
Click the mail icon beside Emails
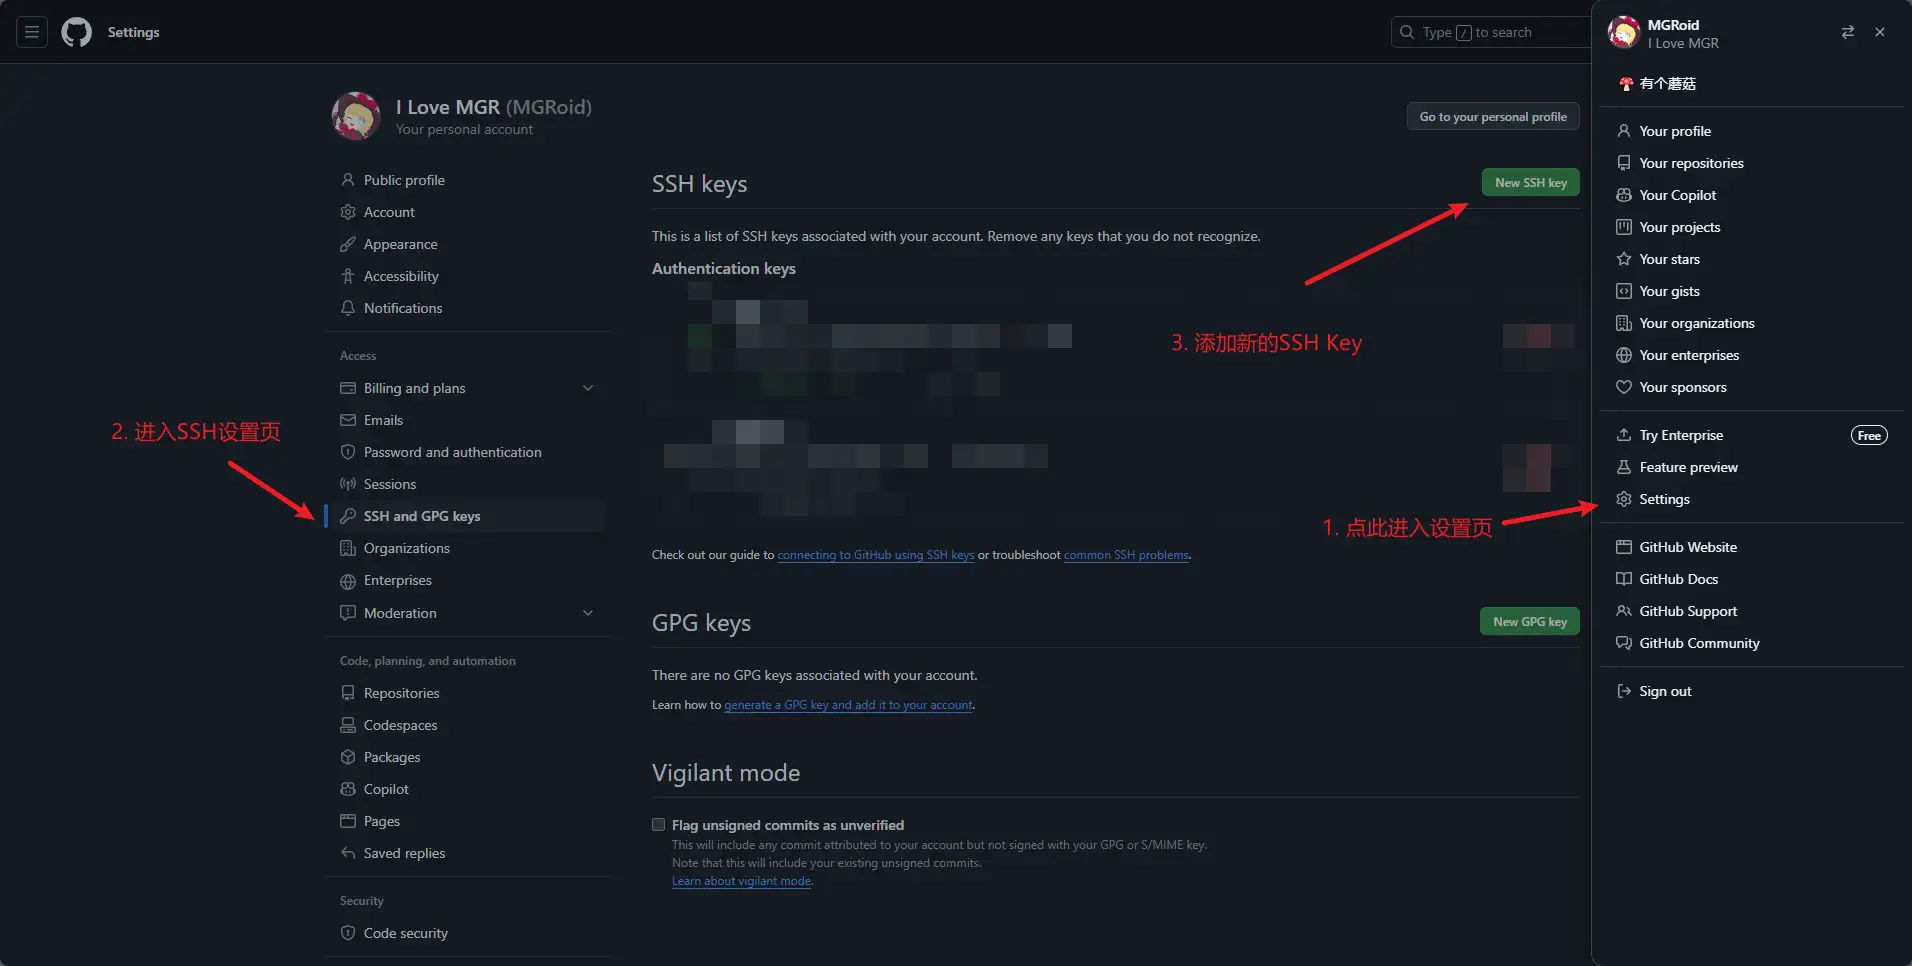[348, 420]
